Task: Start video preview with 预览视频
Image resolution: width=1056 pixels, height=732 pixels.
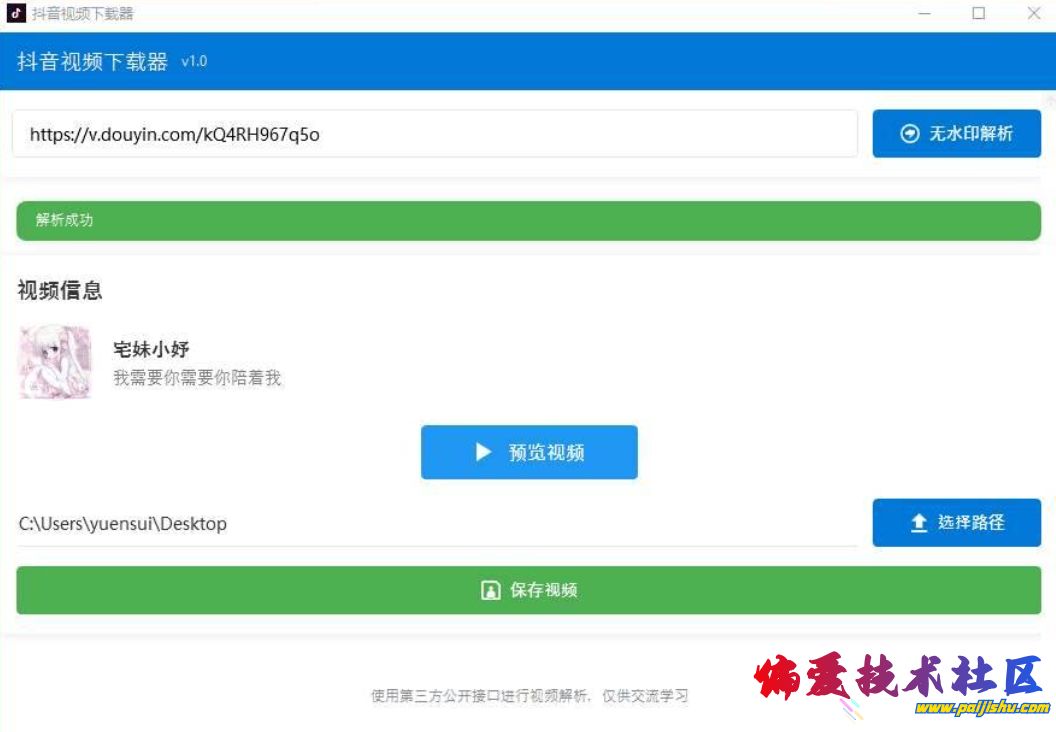Action: 529,451
